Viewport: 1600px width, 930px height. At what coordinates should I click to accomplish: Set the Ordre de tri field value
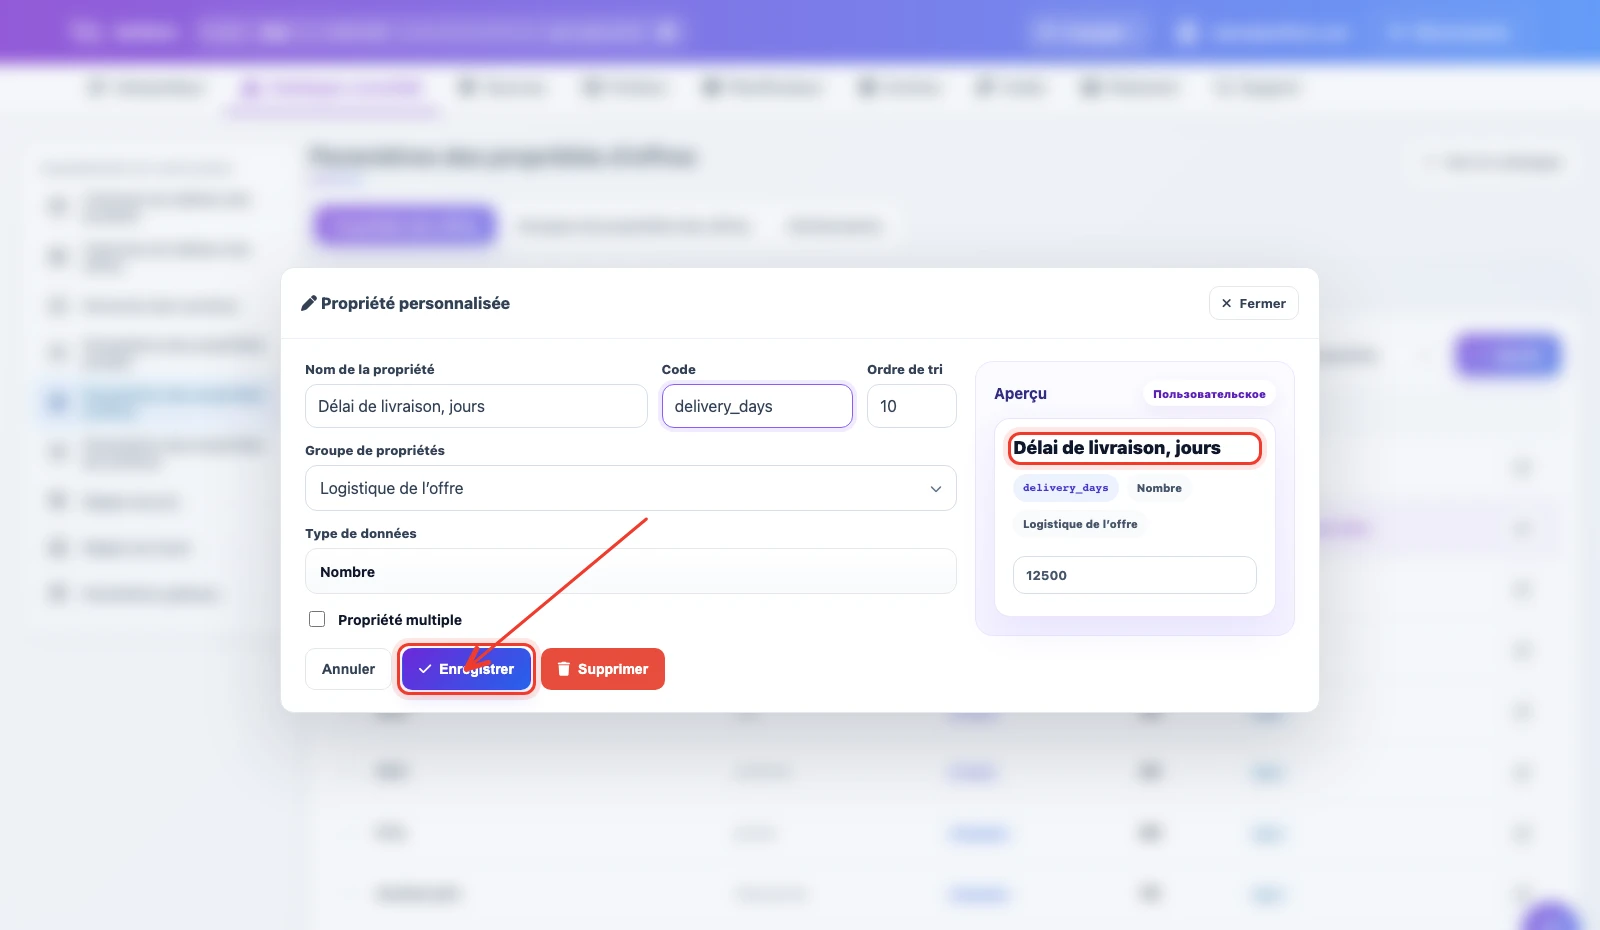[911, 406]
